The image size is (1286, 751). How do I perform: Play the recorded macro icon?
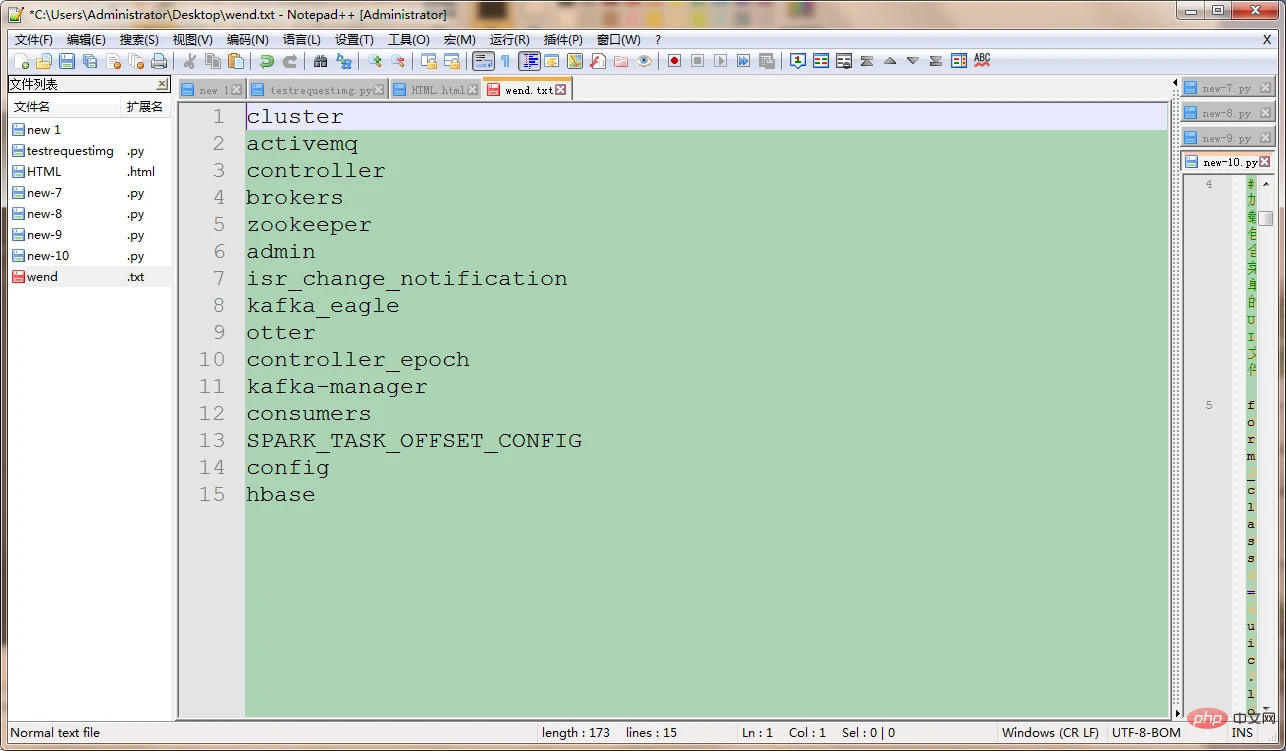coord(720,61)
